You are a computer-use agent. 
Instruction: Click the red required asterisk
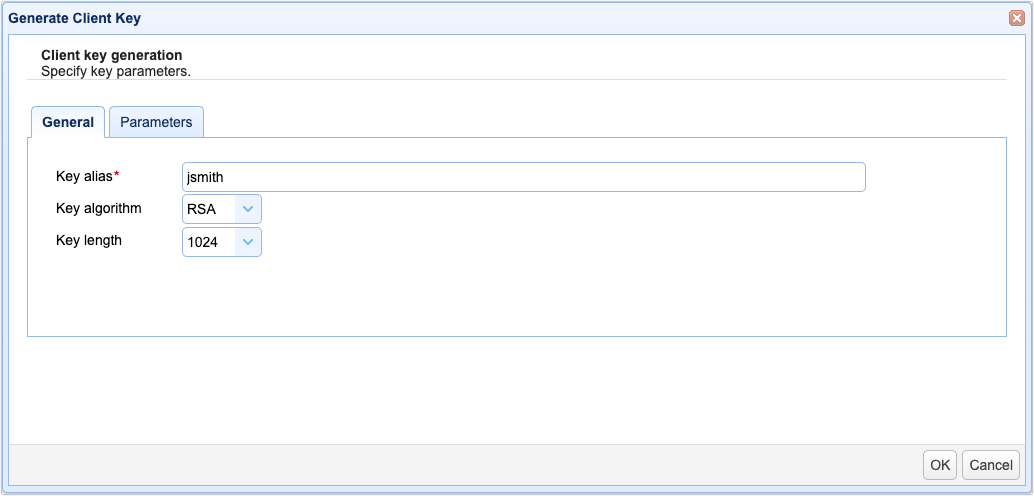click(x=117, y=173)
